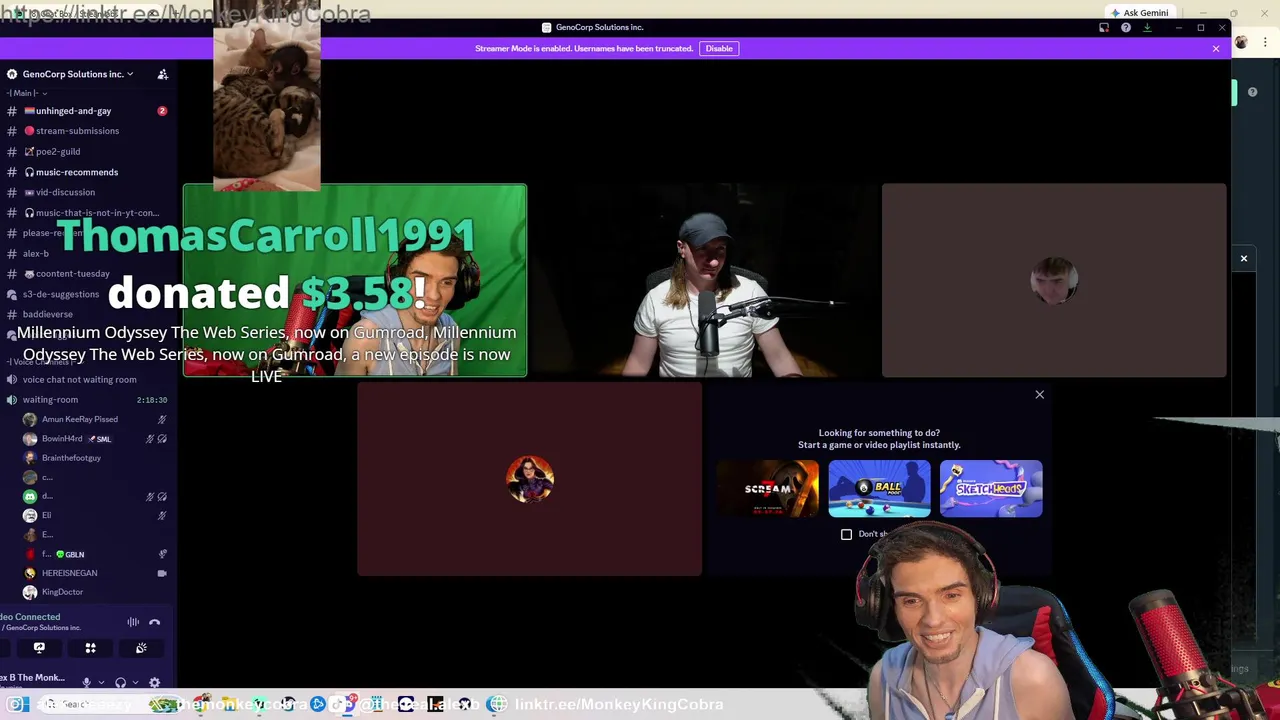Image resolution: width=1280 pixels, height=720 pixels.
Task: Open the microphone input options arrow
Action: click(x=101, y=683)
